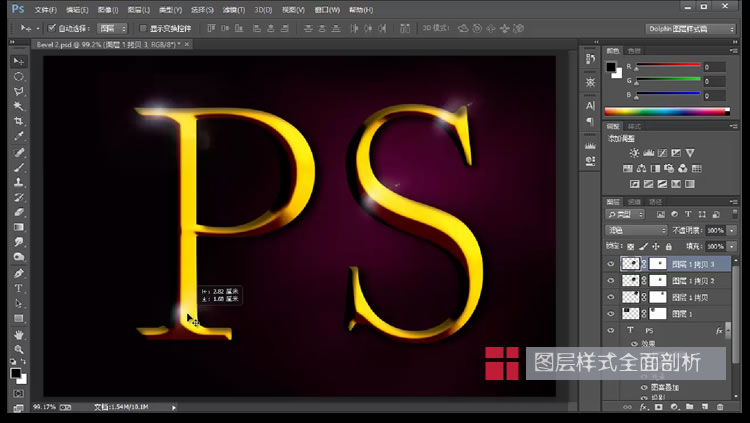Select the Magic Wand tool
The height and width of the screenshot is (423, 750).
click(x=19, y=106)
